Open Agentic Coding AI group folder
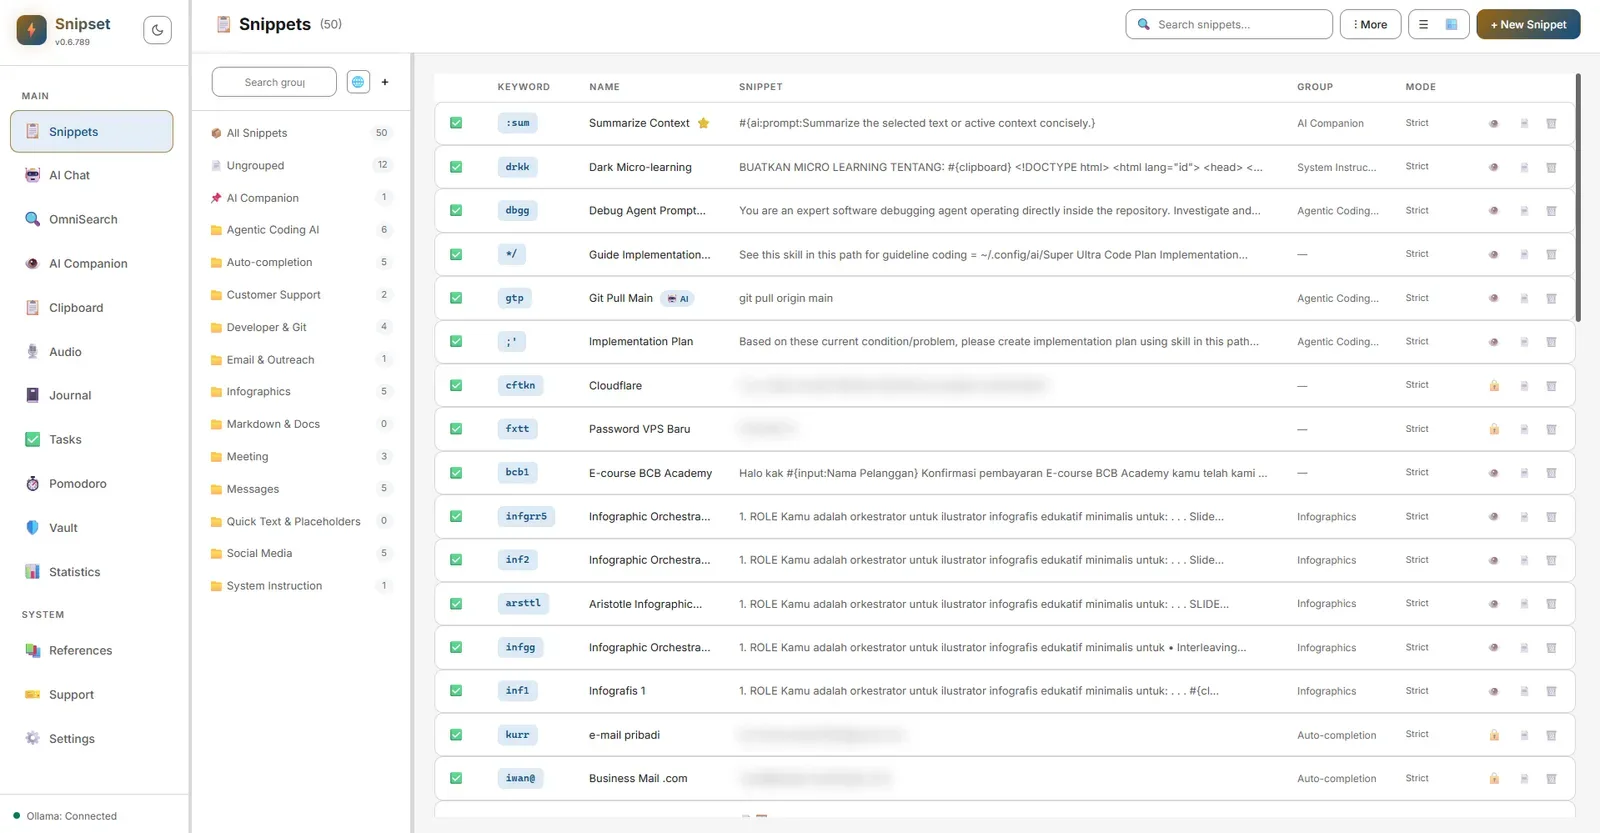Viewport: 1600px width, 833px height. 301,230
